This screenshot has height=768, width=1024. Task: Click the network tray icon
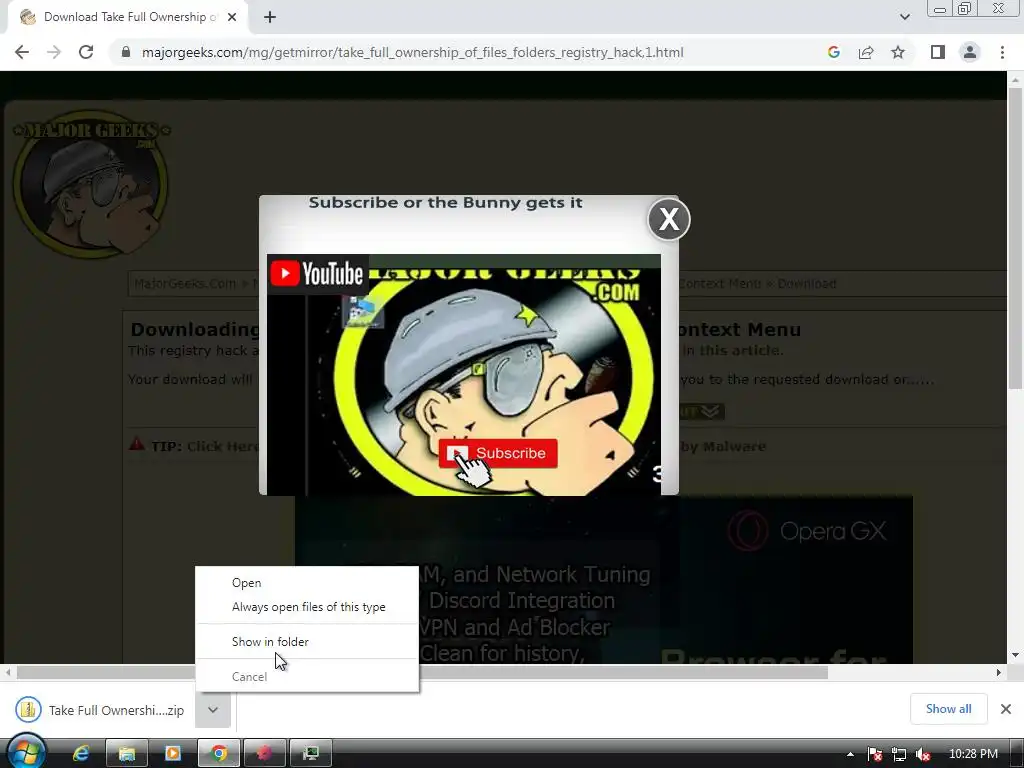click(899, 754)
